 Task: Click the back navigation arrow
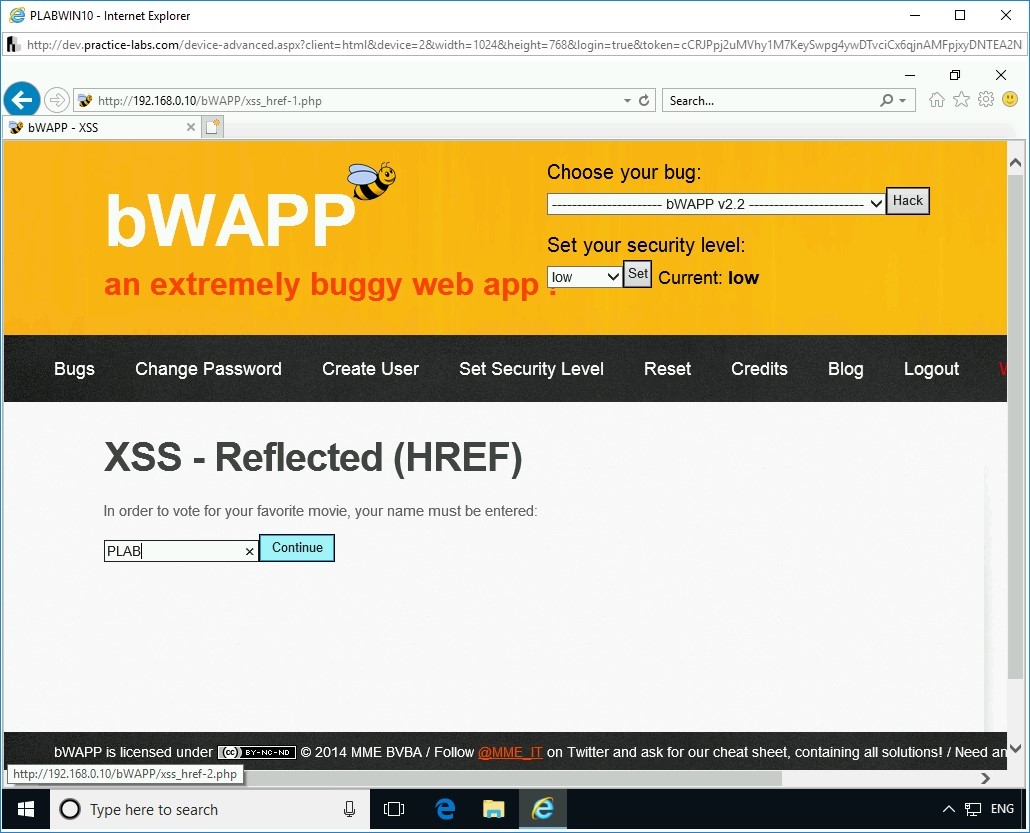[22, 99]
